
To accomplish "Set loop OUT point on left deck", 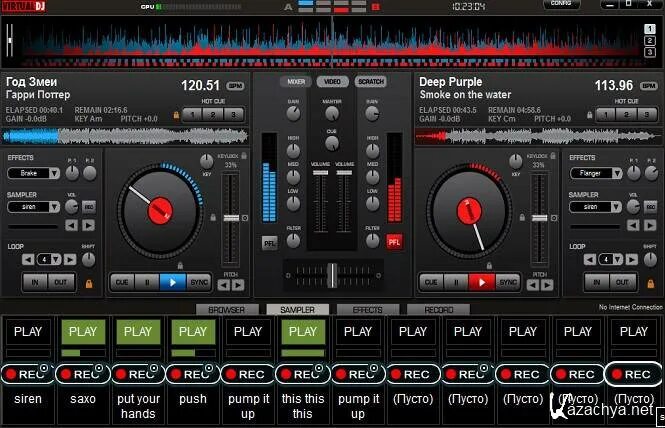I will pyautogui.click(x=61, y=283).
